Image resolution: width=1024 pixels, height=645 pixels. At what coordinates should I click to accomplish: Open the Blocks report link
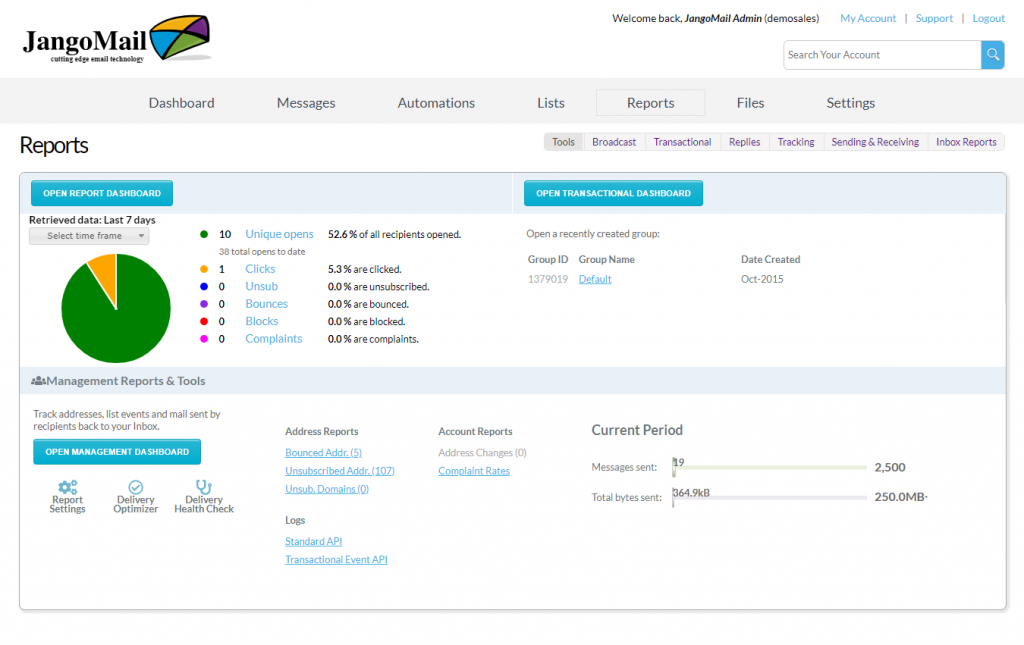coord(262,321)
